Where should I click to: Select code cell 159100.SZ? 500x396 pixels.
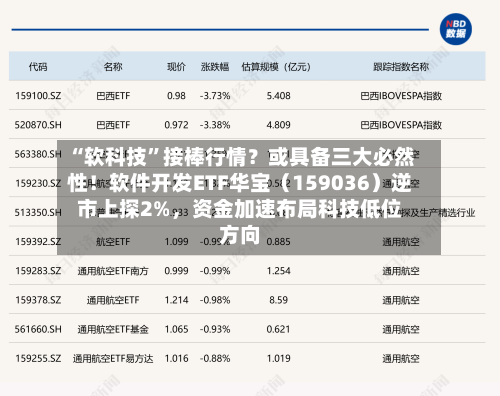[x=38, y=96]
